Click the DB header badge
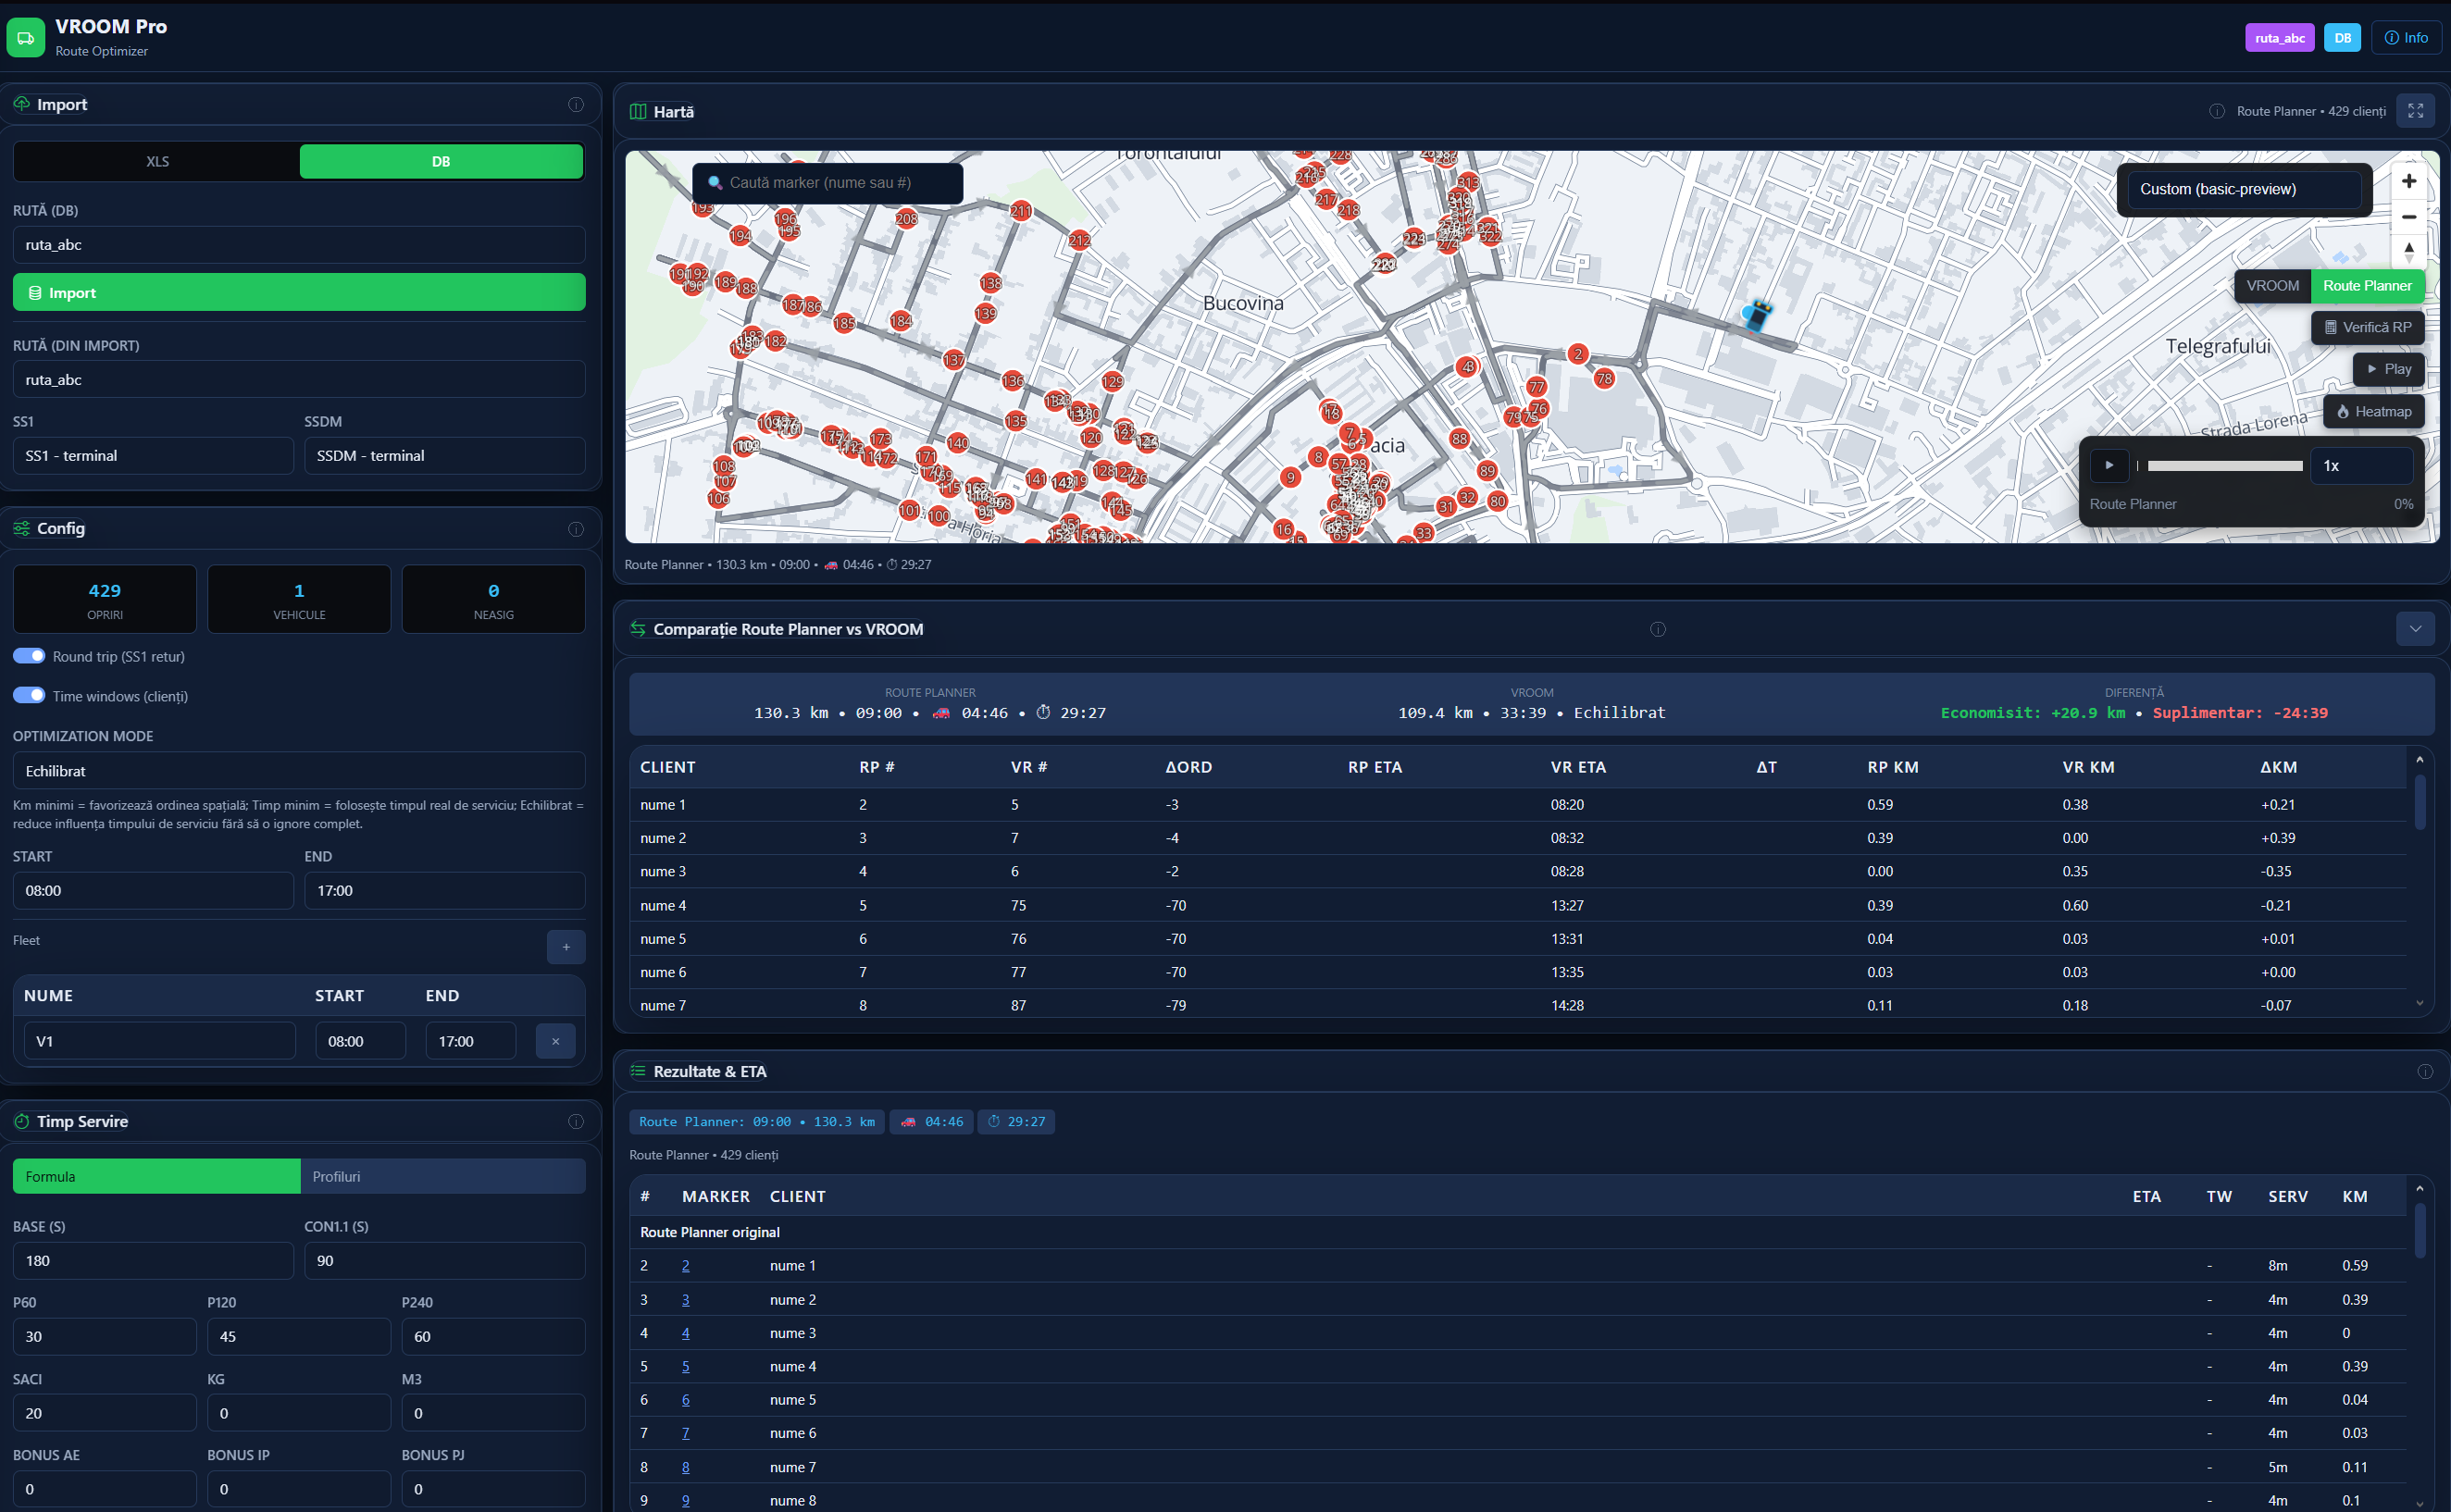The image size is (2451, 1512). (2342, 38)
